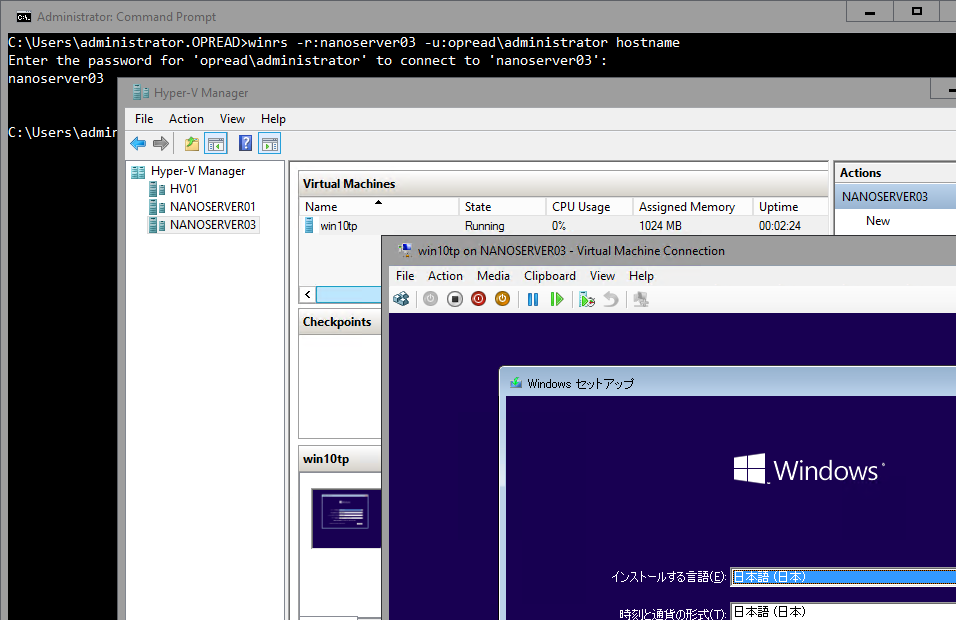Click the Forward arrow in Hyper-V Manager toolbar

[161, 144]
